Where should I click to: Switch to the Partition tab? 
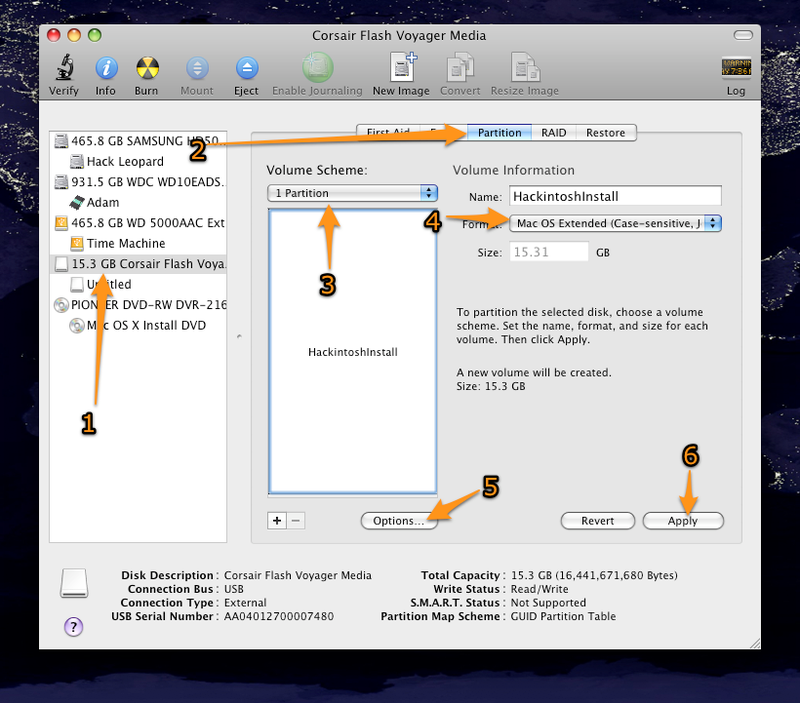click(499, 133)
